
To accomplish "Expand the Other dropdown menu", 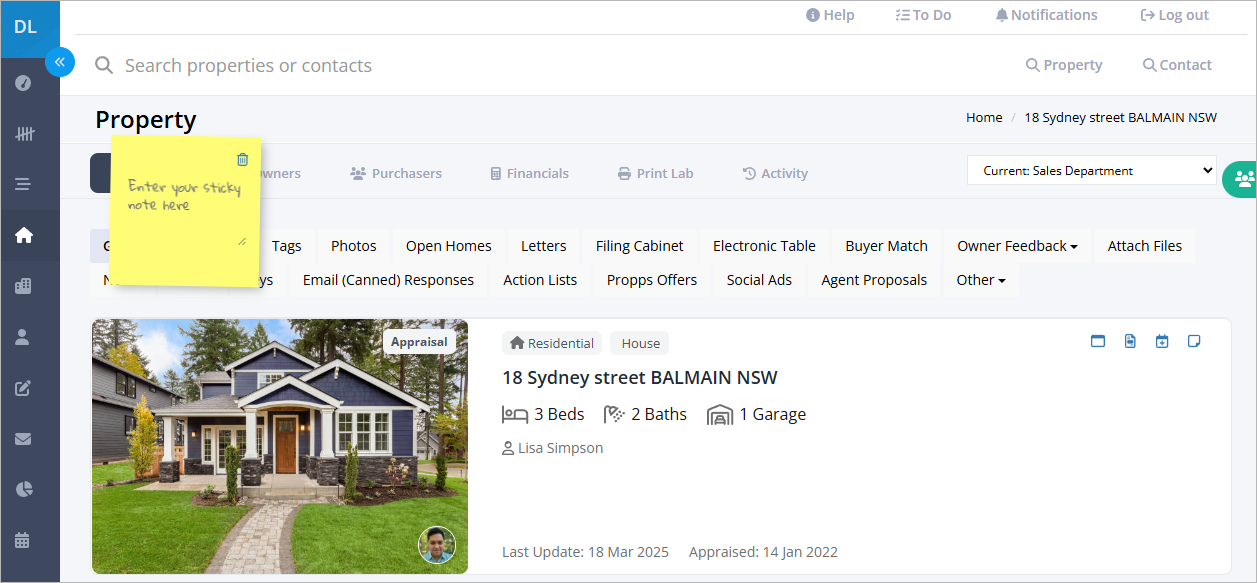I will click(981, 280).
